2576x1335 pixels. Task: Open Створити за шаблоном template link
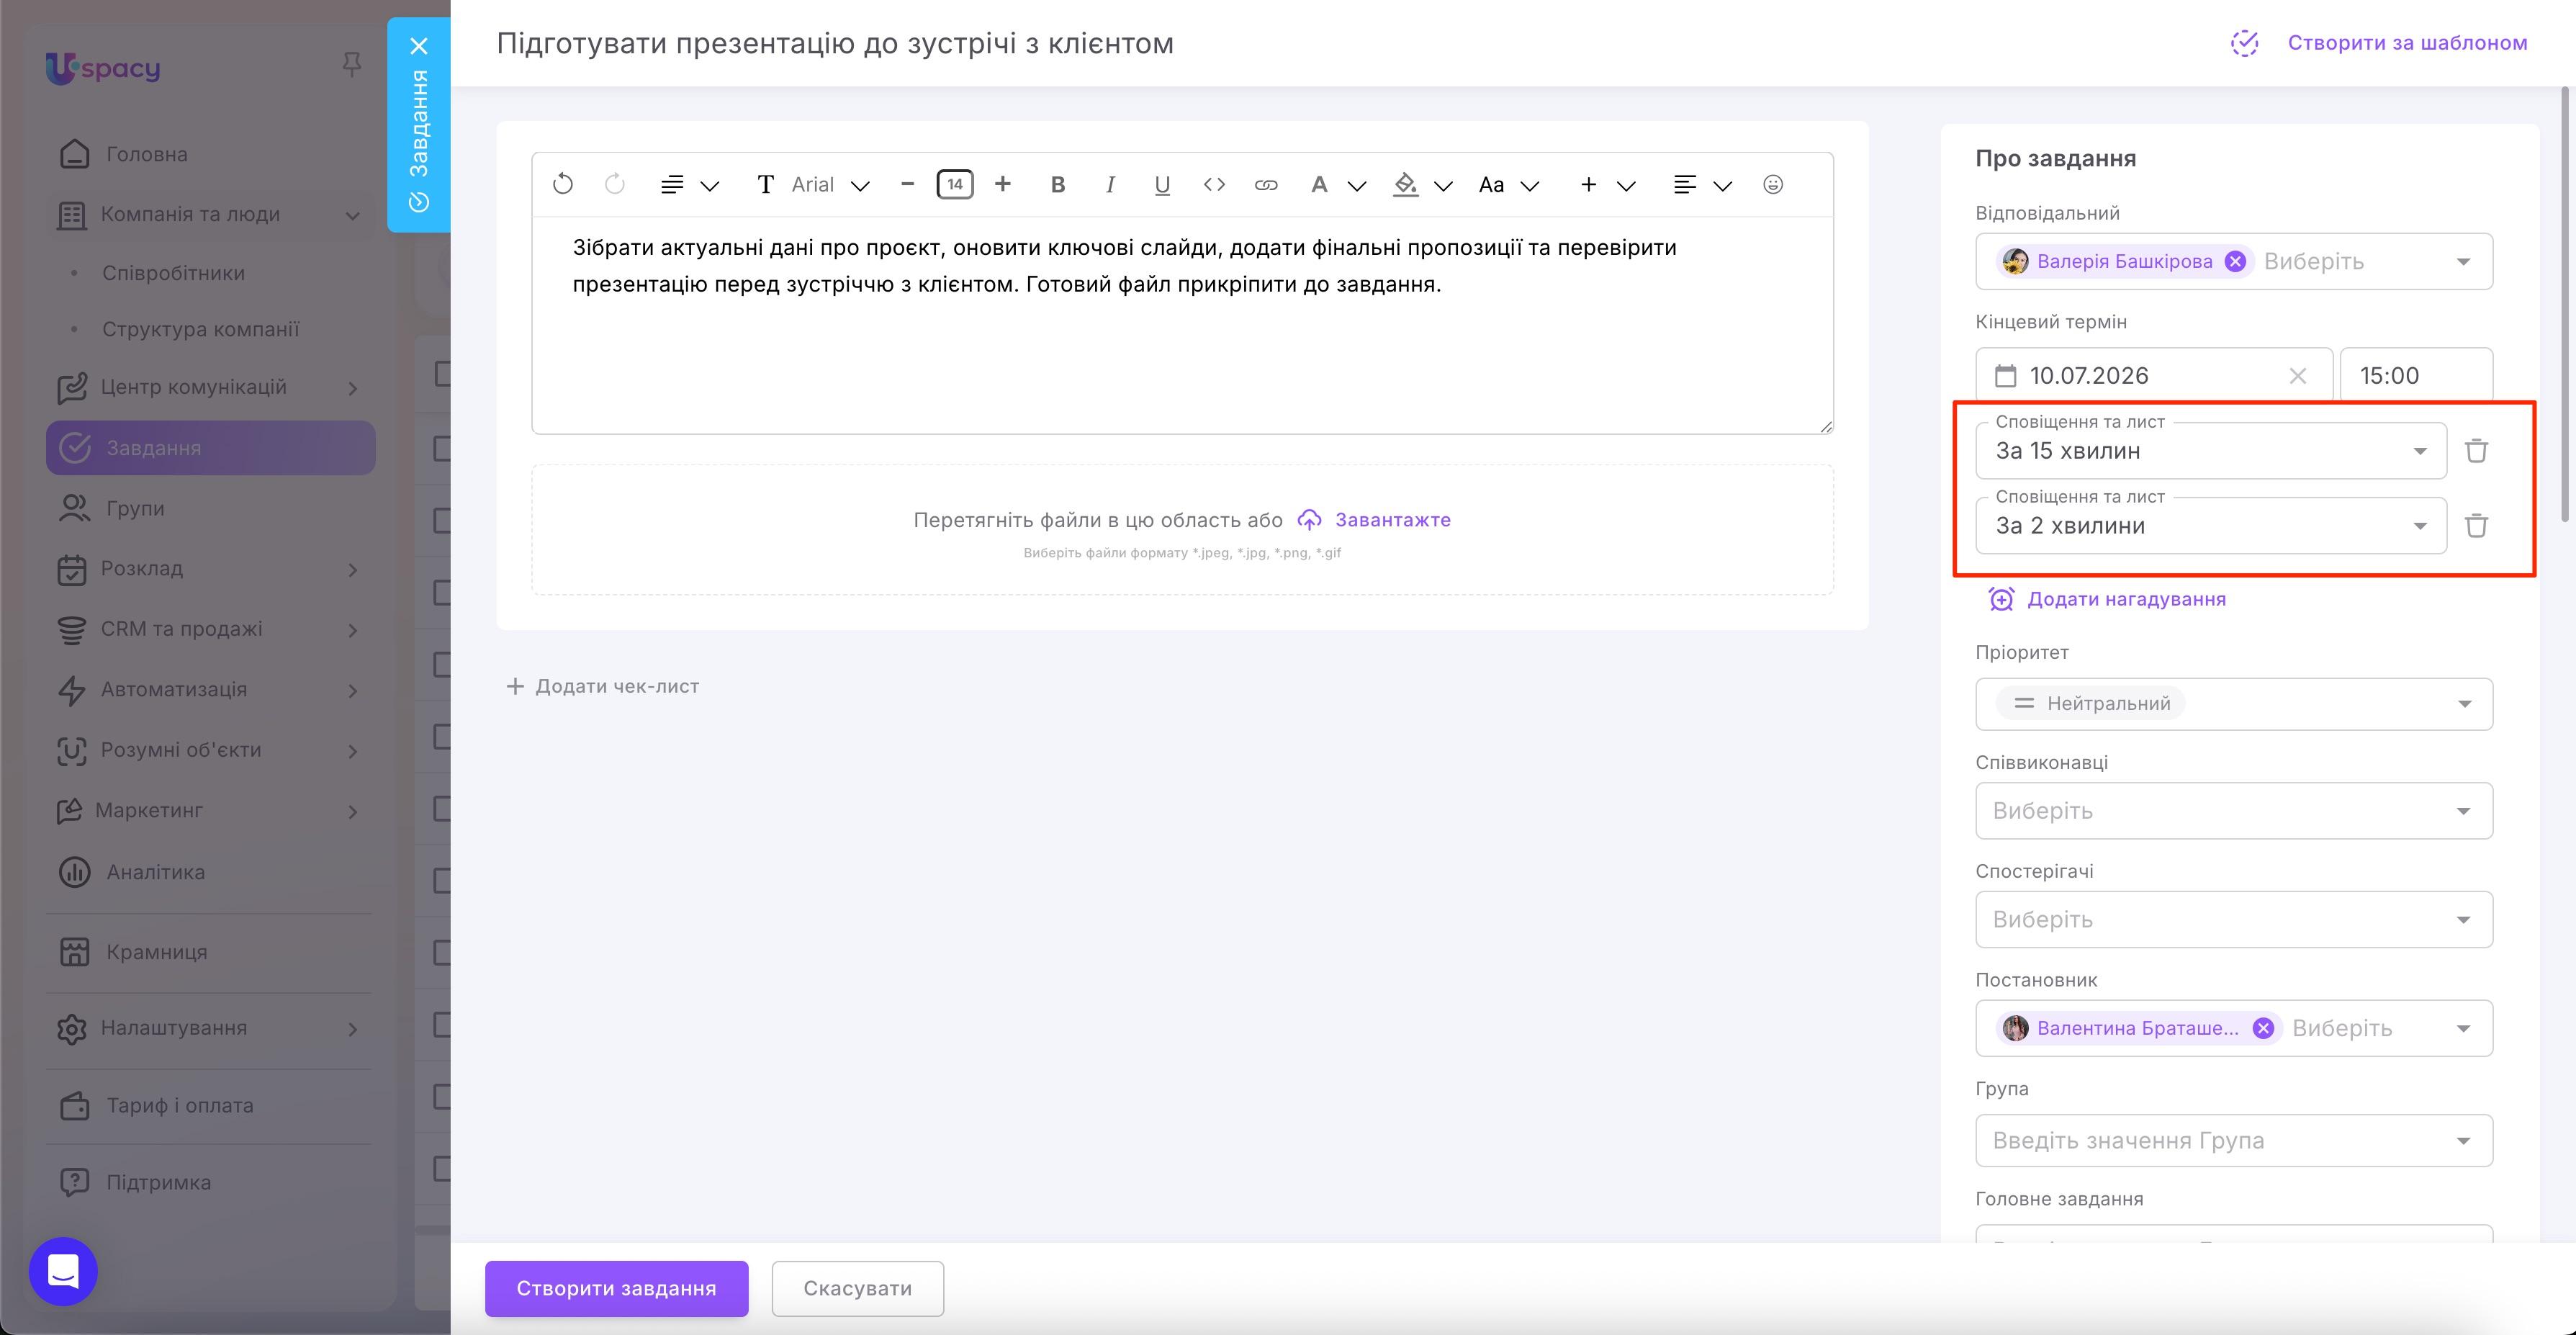tap(2378, 43)
